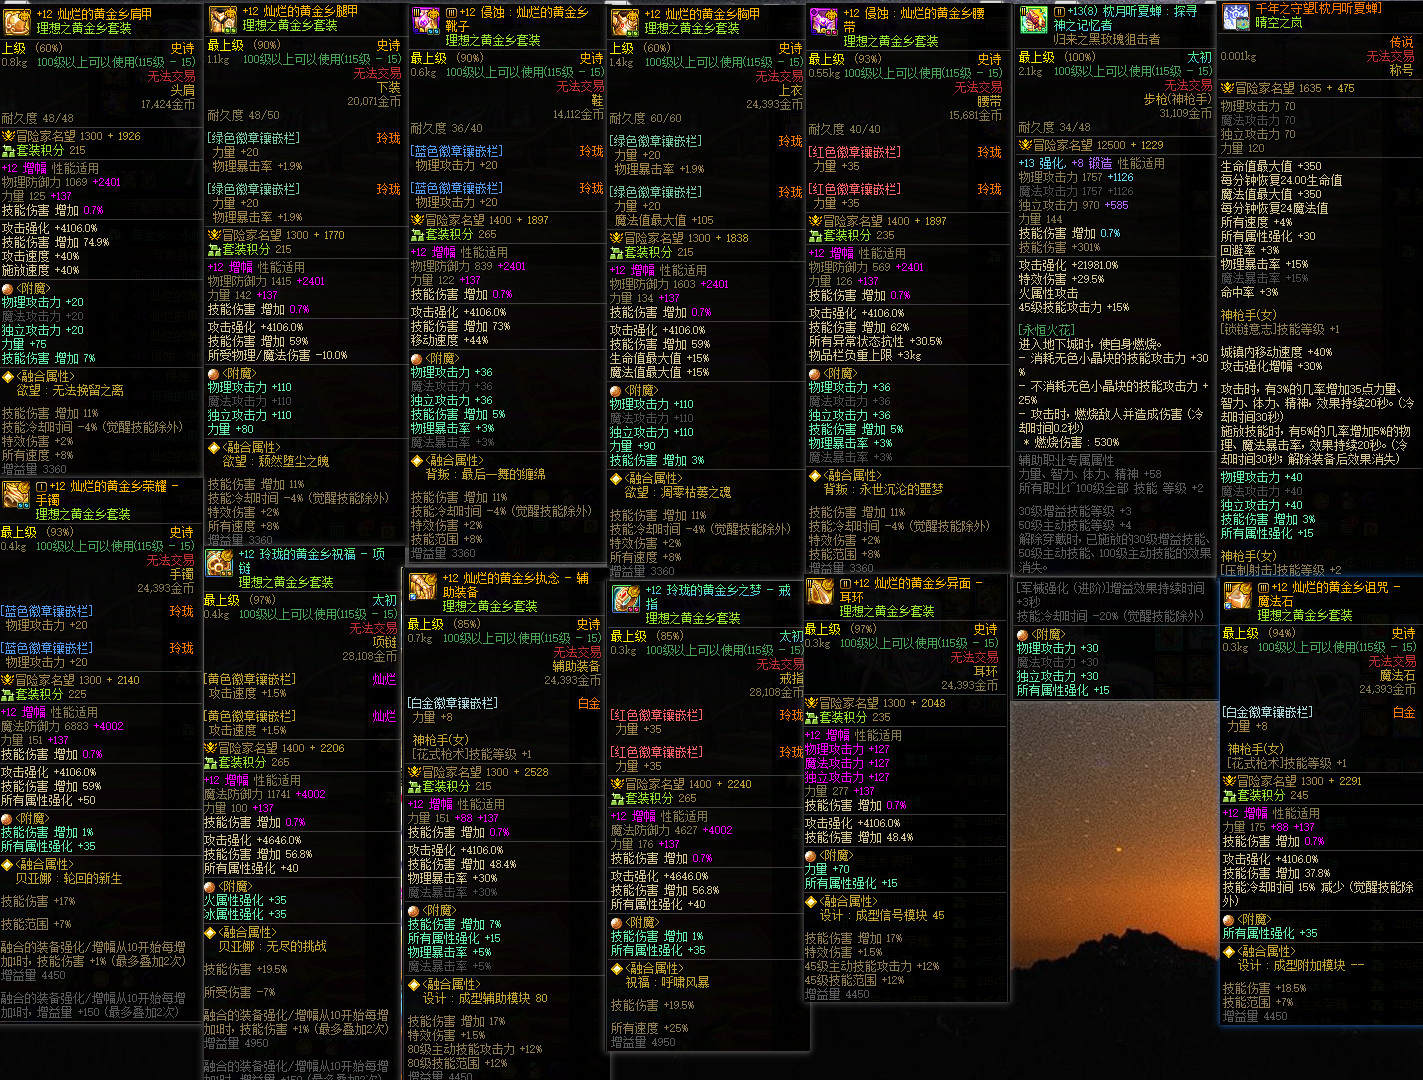
Task: Click the 施放速度 +40% stat line
Action: [x=41, y=271]
